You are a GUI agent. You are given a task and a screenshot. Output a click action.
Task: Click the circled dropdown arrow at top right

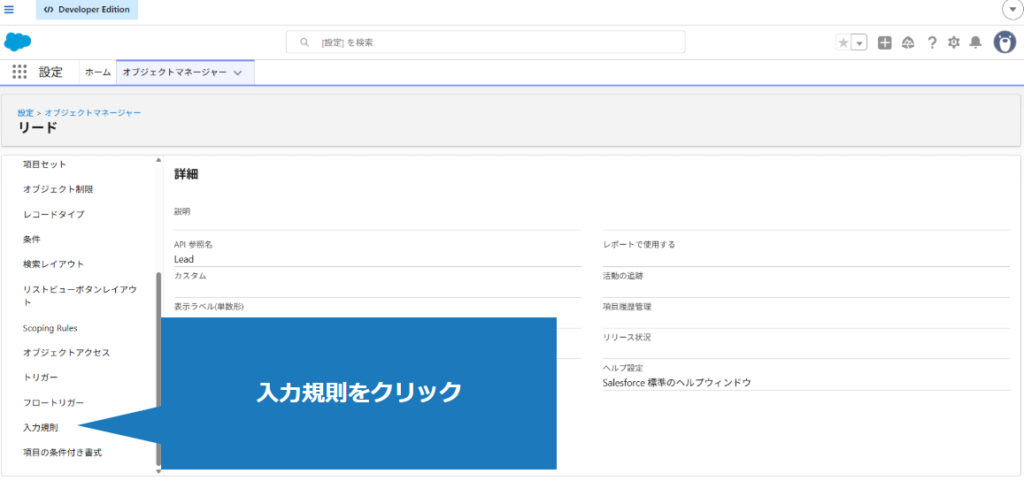click(1010, 10)
